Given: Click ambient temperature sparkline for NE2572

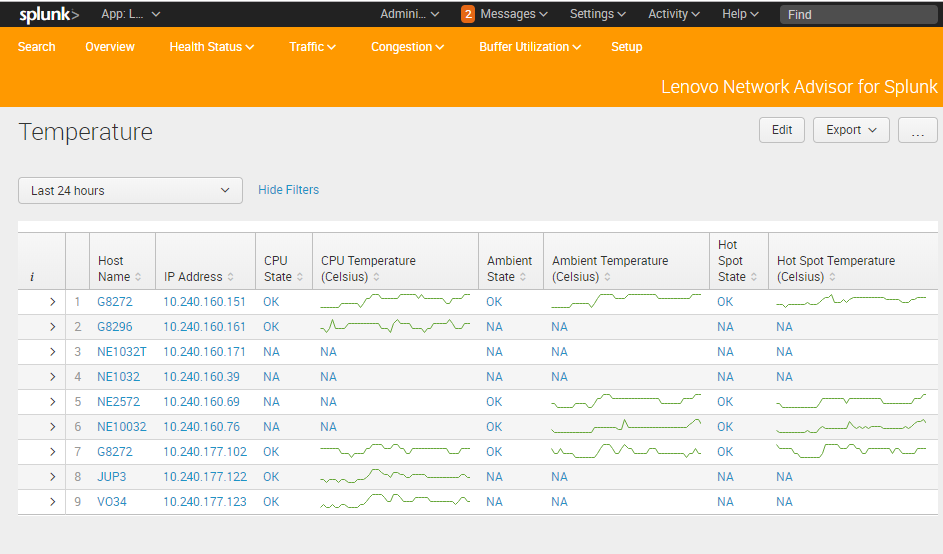Looking at the screenshot, I should (626, 401).
